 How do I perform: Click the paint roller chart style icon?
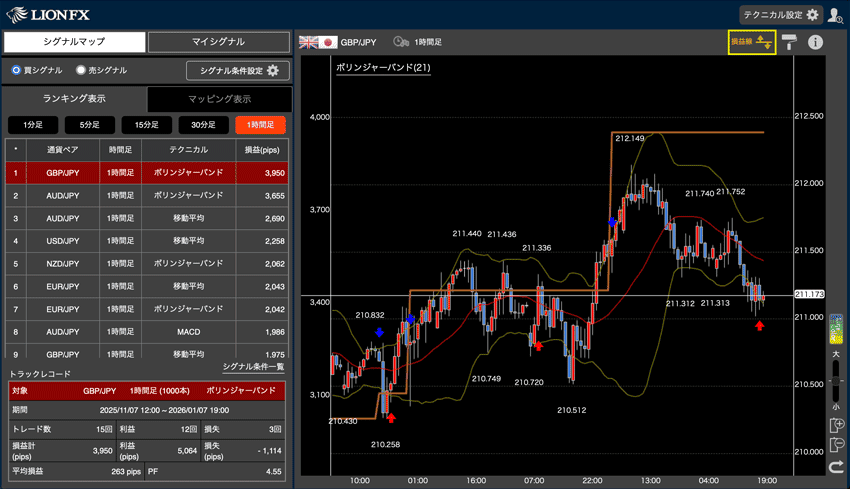(x=790, y=42)
